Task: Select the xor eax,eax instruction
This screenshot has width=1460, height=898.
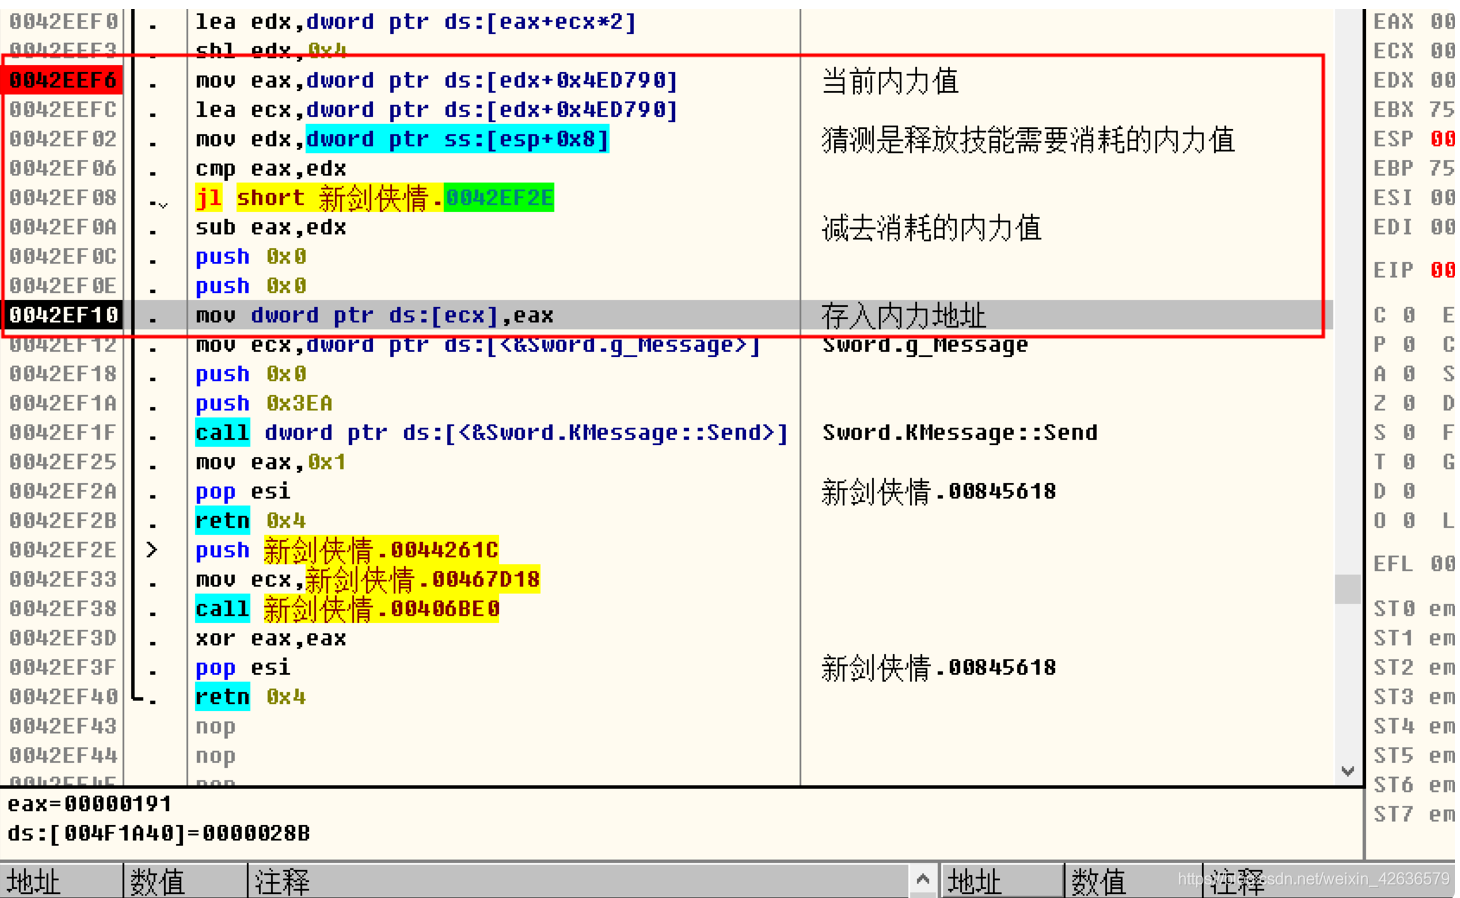Action: (271, 638)
